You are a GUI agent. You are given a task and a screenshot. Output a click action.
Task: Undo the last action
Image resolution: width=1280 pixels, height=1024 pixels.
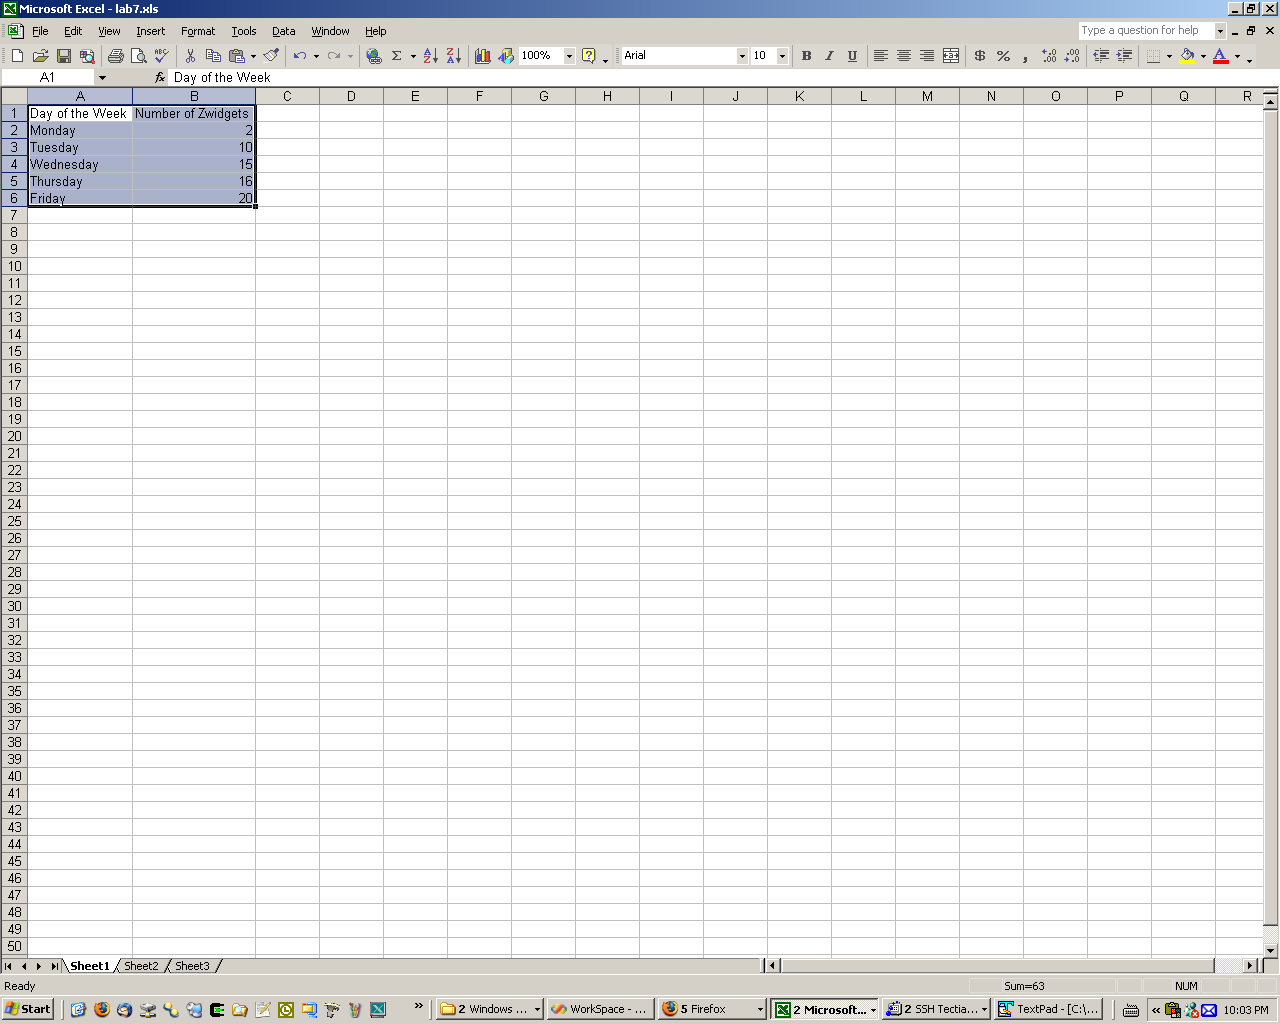pyautogui.click(x=299, y=56)
